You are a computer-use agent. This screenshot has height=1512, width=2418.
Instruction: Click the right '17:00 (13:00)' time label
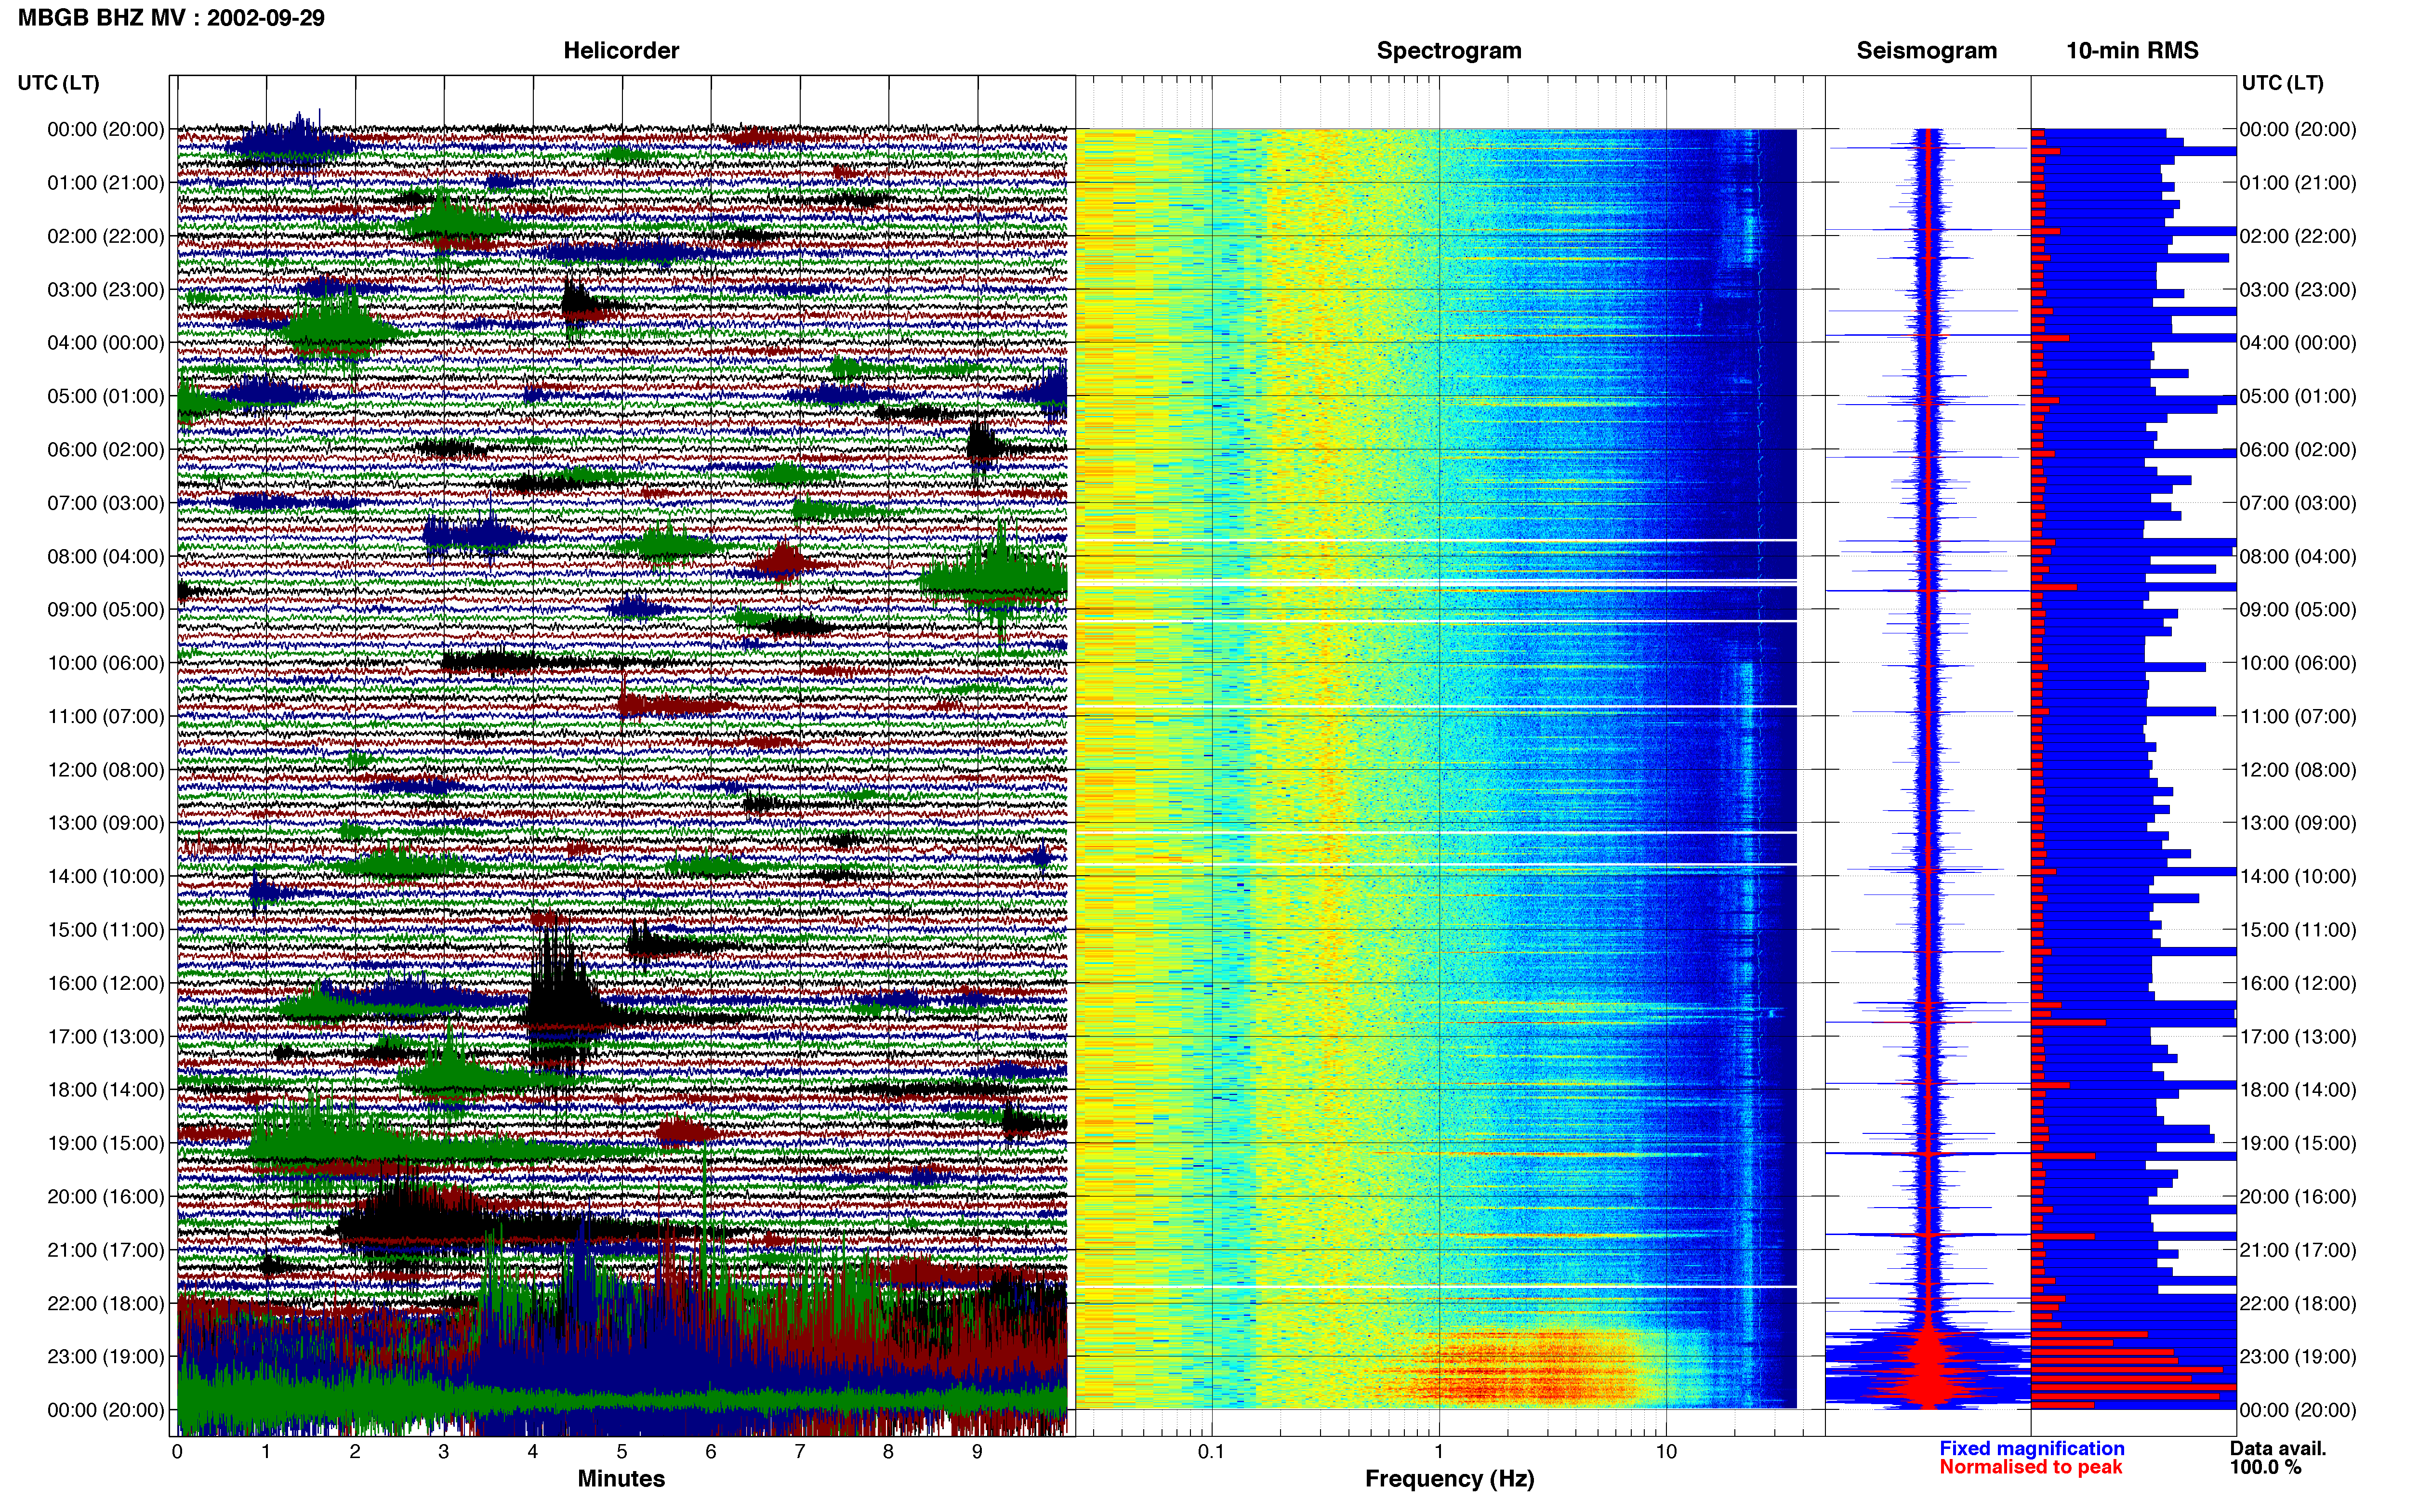2298,1037
